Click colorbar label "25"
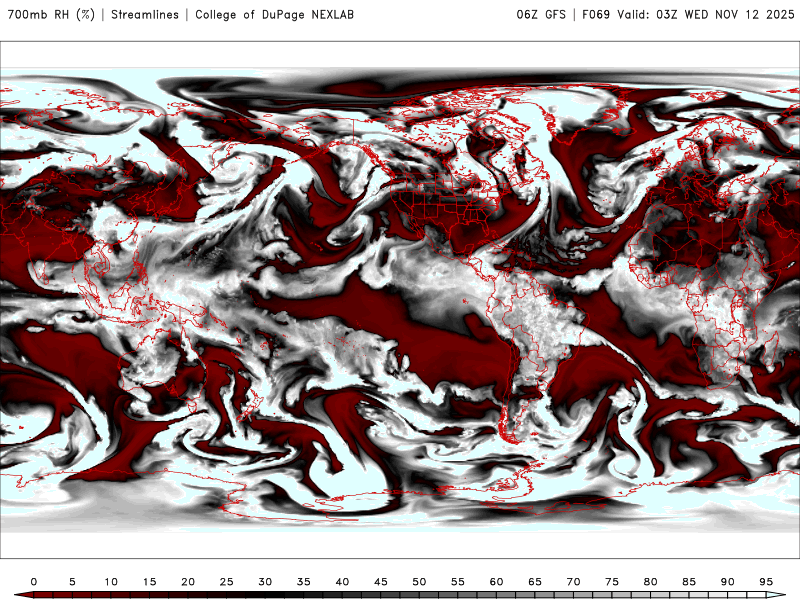The width and height of the screenshot is (800, 600). 226,582
